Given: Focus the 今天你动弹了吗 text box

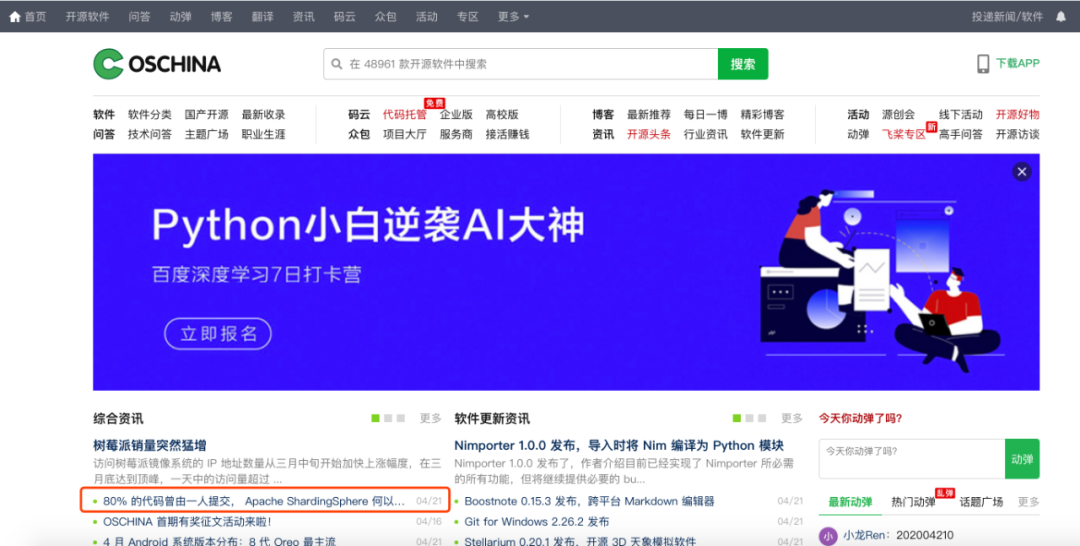Looking at the screenshot, I should tap(912, 459).
